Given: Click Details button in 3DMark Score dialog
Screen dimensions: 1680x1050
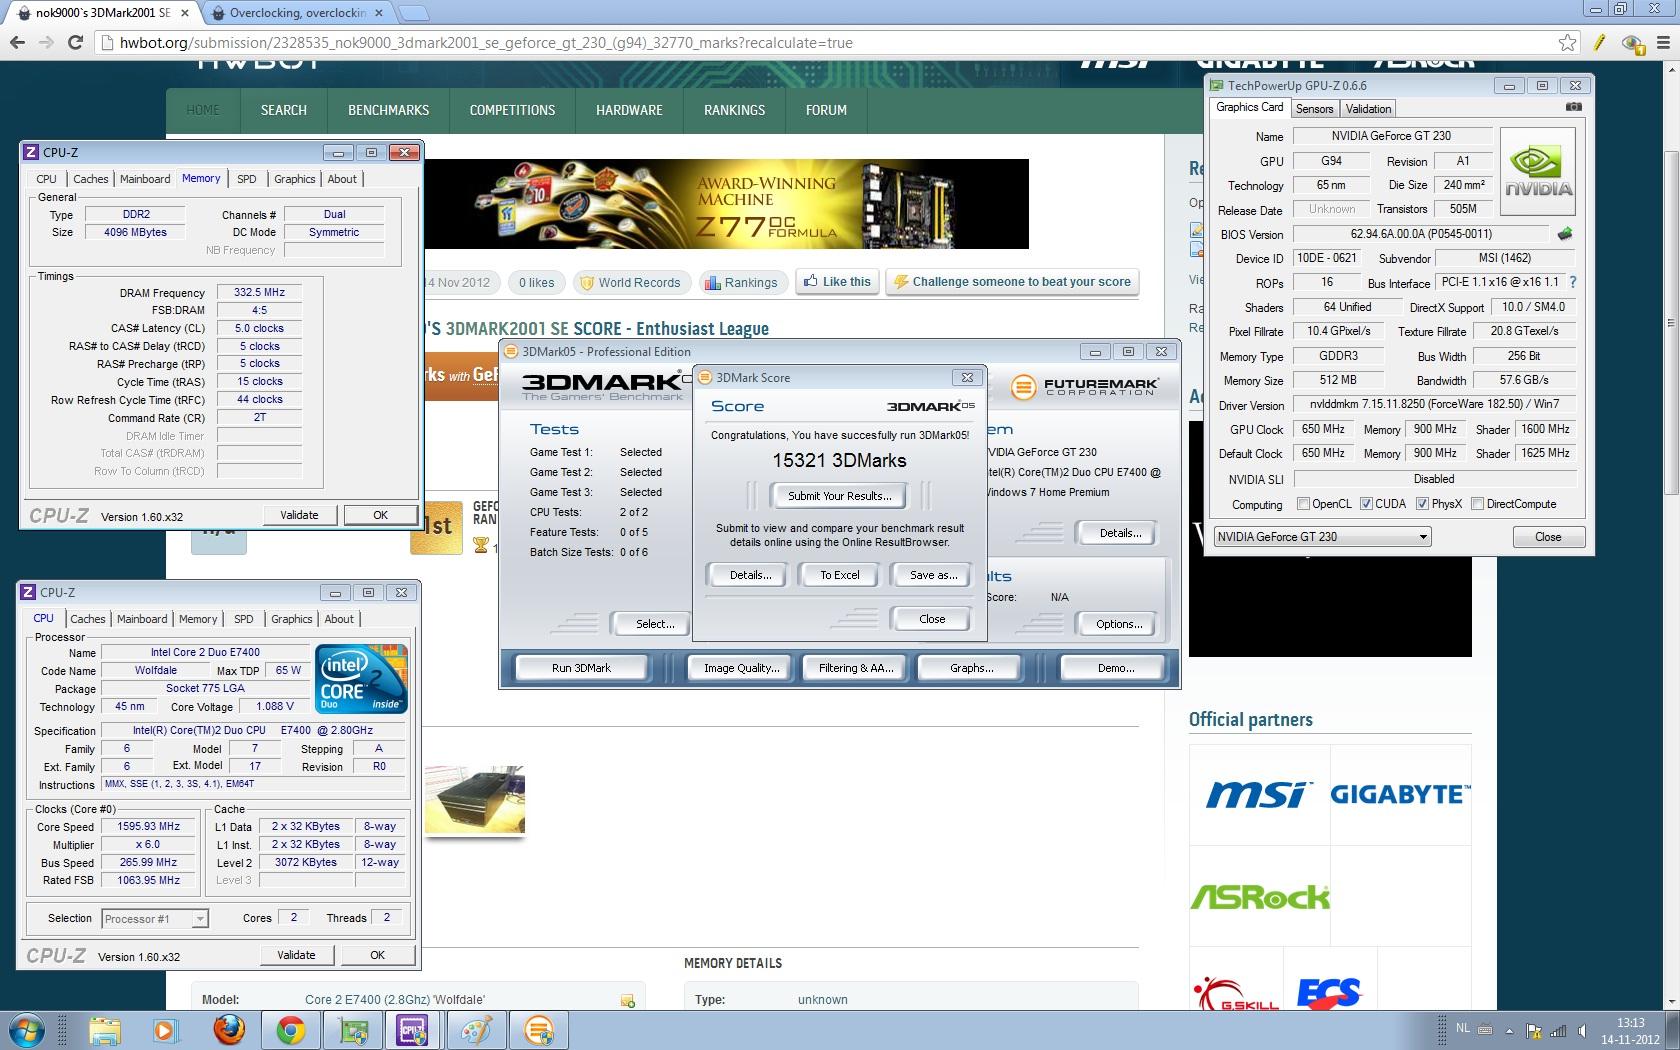Looking at the screenshot, I should 750,575.
